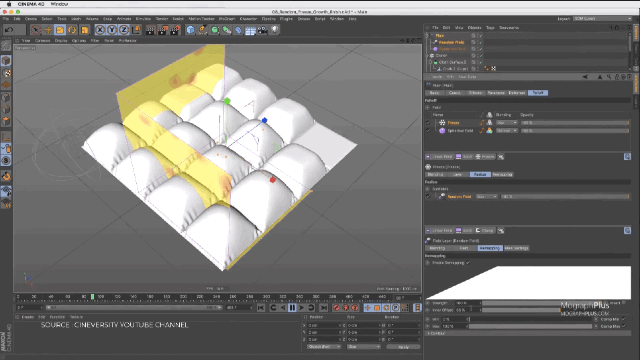This screenshot has width=640, height=360.
Task: Select Spherical Field in Object Manager
Action: tap(452, 49)
